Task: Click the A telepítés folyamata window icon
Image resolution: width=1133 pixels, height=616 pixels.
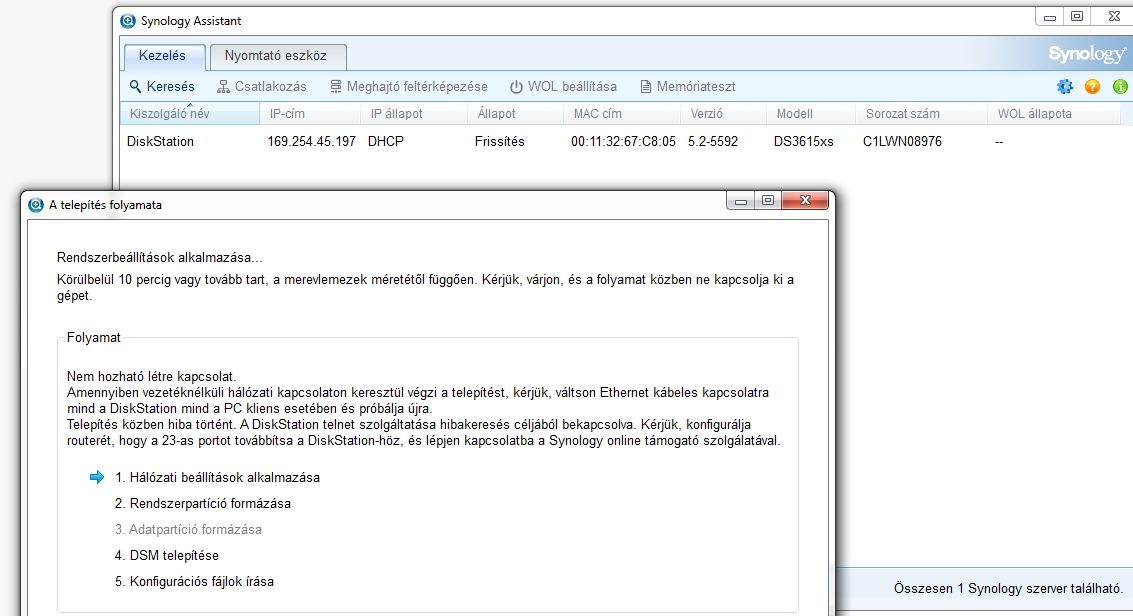Action: point(35,205)
